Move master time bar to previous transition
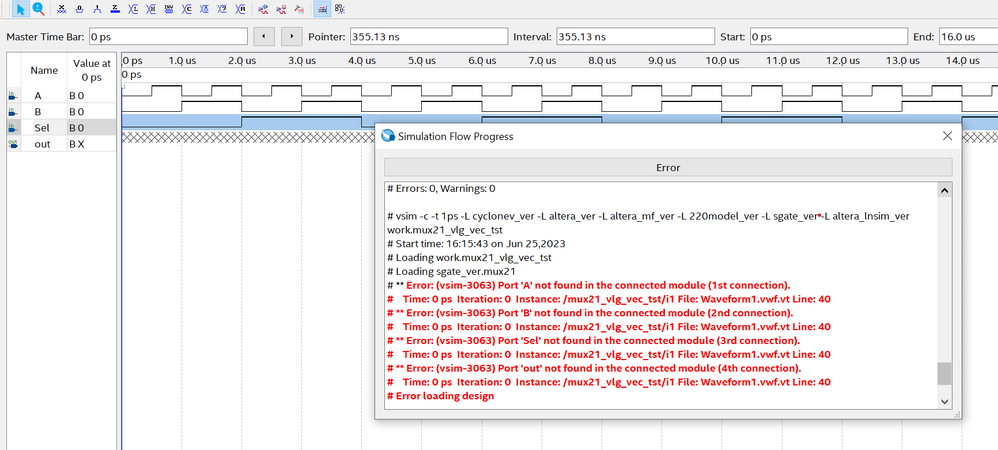Image resolution: width=998 pixels, height=450 pixels. 263,37
